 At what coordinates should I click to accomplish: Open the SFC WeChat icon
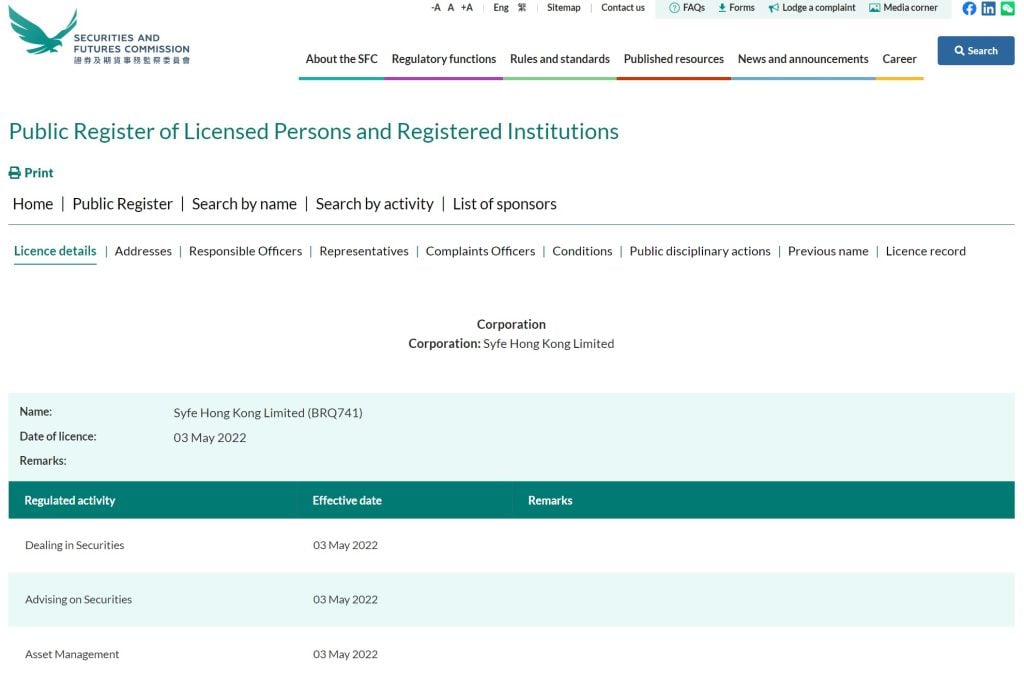pos(1008,8)
